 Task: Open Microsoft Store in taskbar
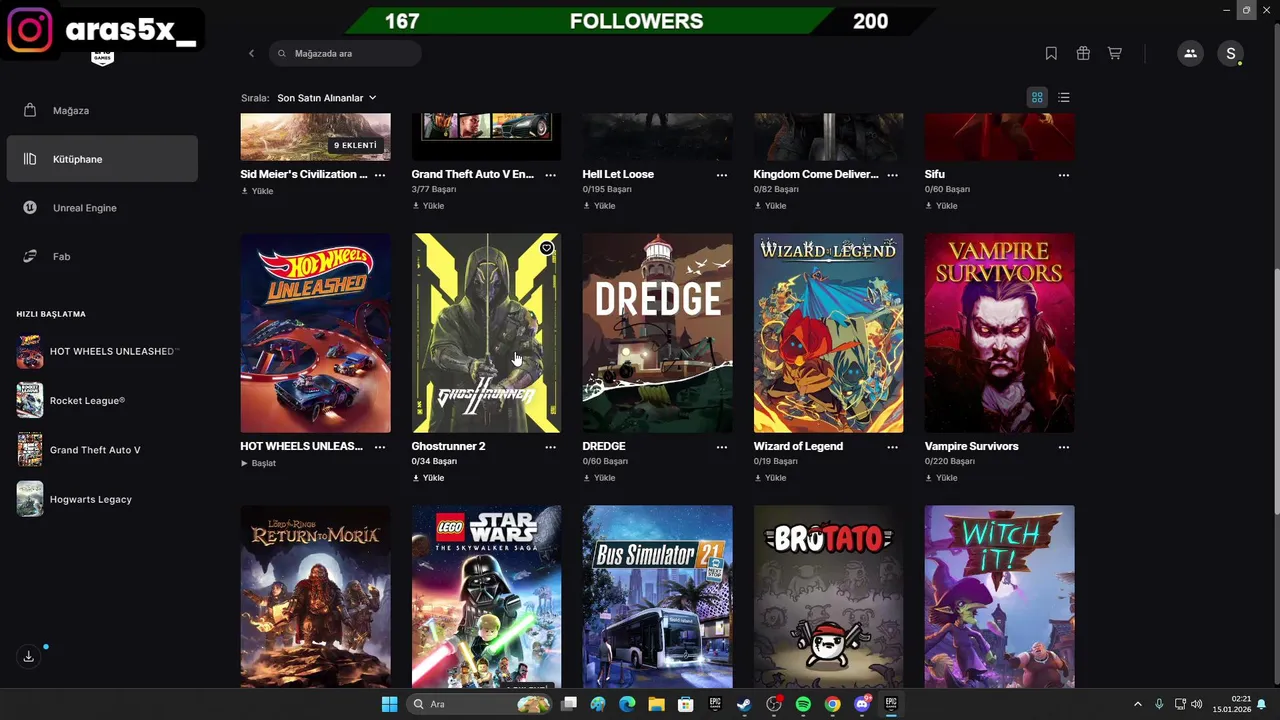point(685,704)
